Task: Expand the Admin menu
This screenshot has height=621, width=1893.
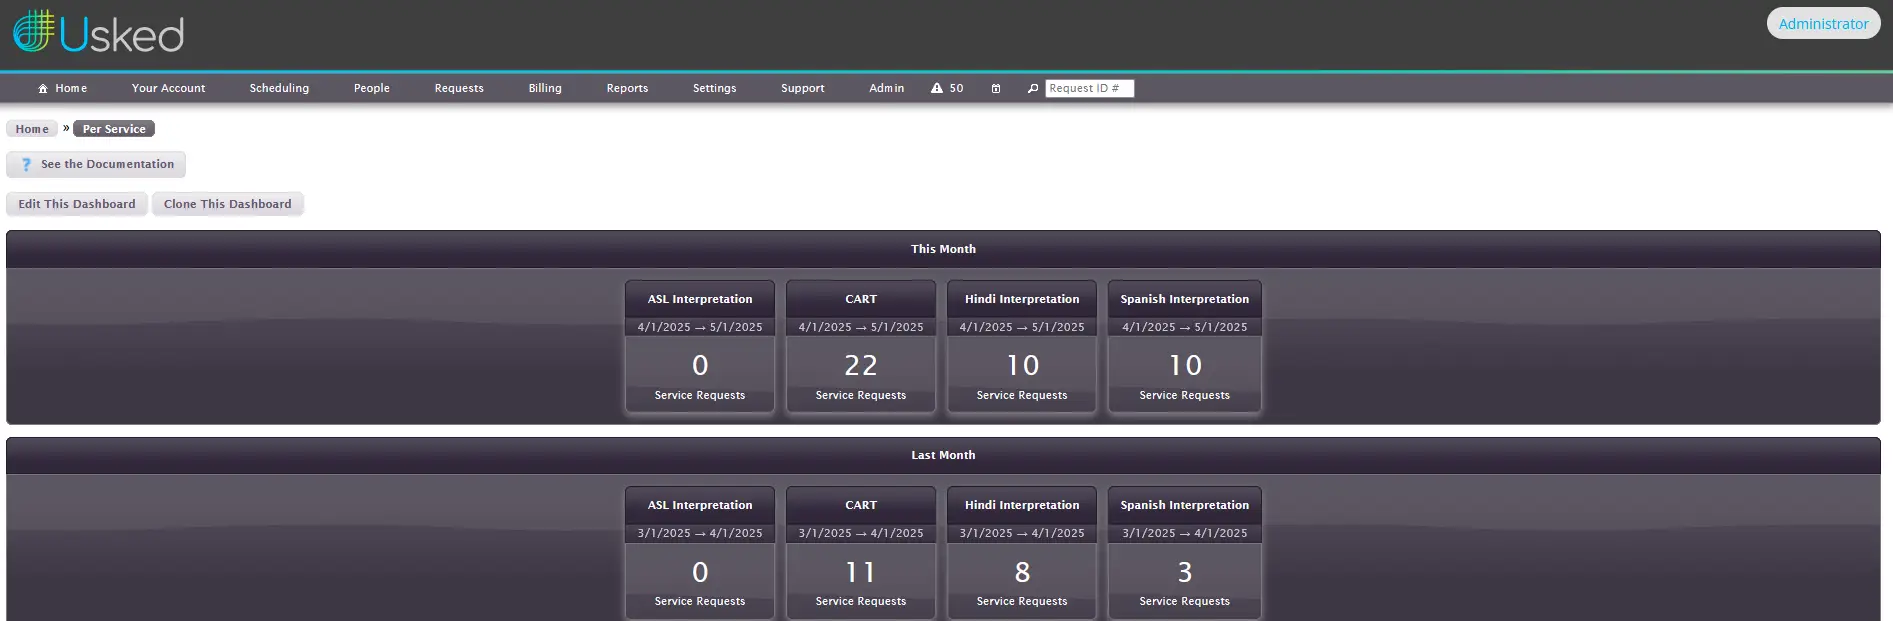Action: click(886, 89)
